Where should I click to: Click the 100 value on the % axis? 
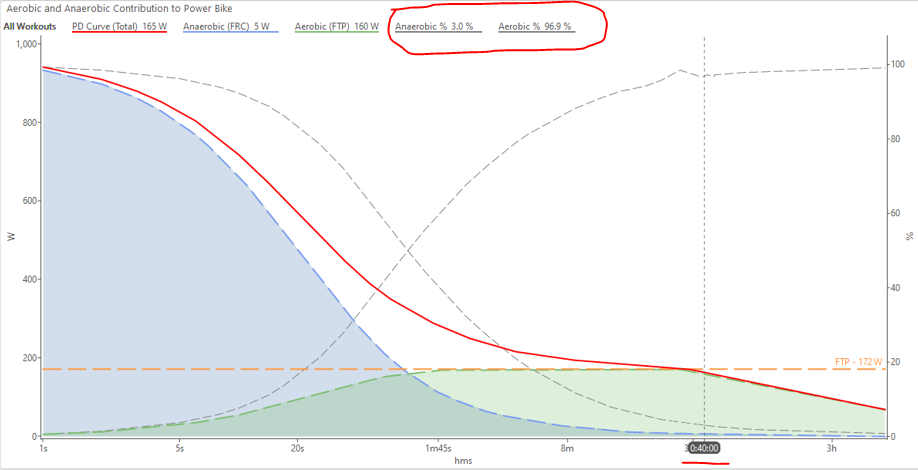tap(896, 64)
